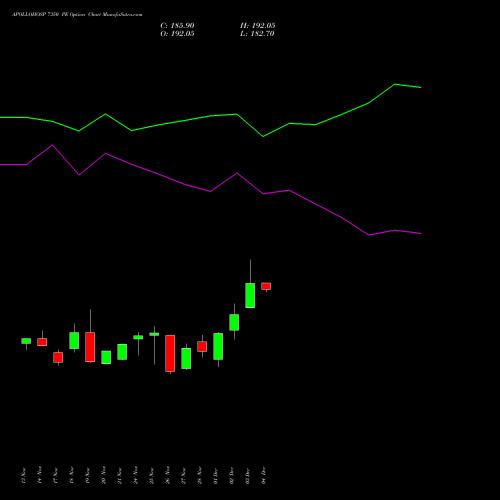Select the green candlestick for 02 Dec
Viewport: 500px width, 500px height.
234,322
